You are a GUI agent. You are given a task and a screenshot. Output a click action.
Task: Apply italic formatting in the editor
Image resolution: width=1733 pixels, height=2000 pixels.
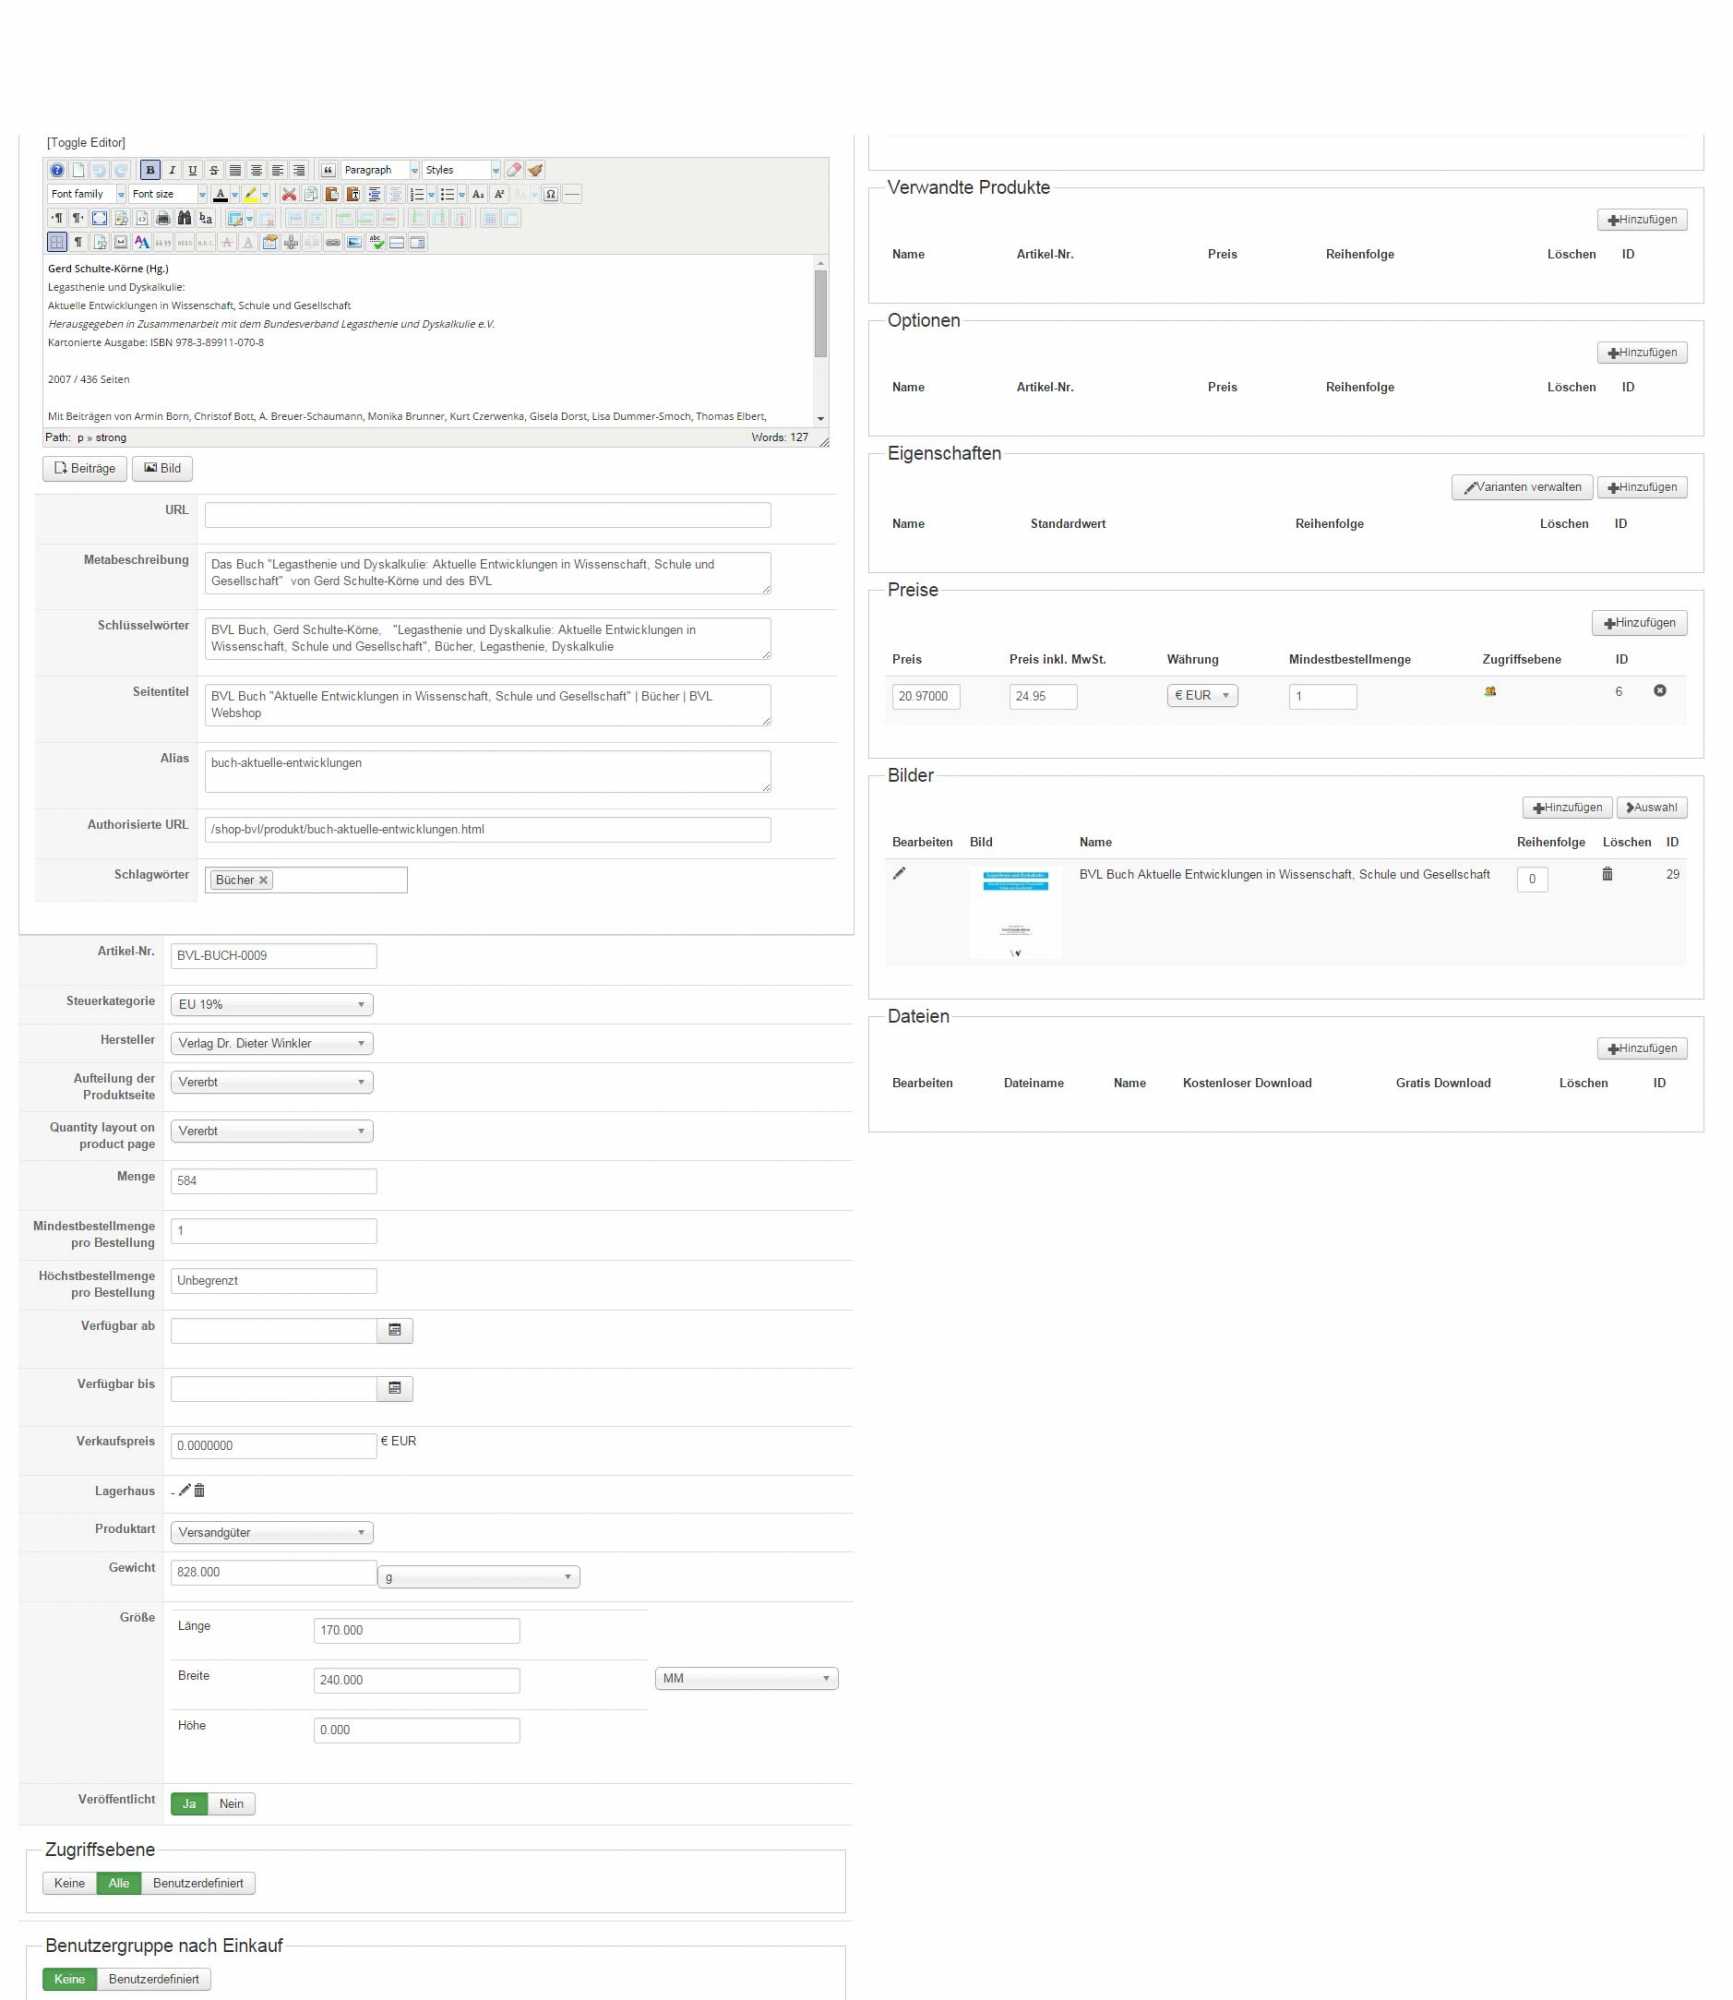point(172,170)
